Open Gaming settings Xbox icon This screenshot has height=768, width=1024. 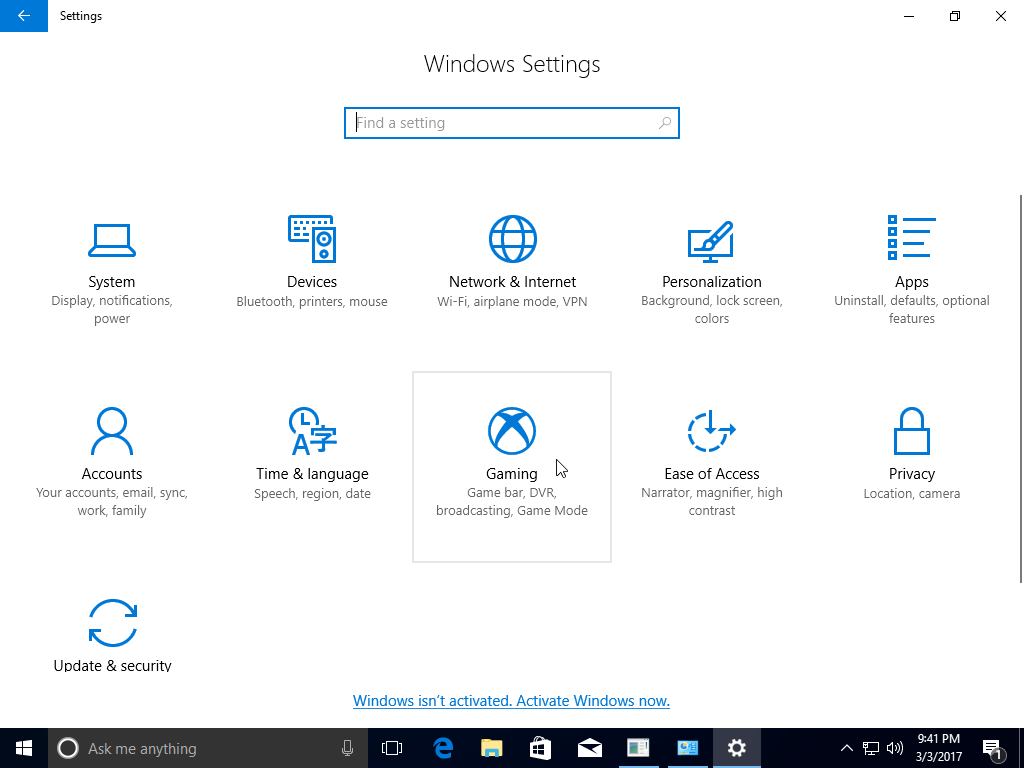tap(512, 431)
